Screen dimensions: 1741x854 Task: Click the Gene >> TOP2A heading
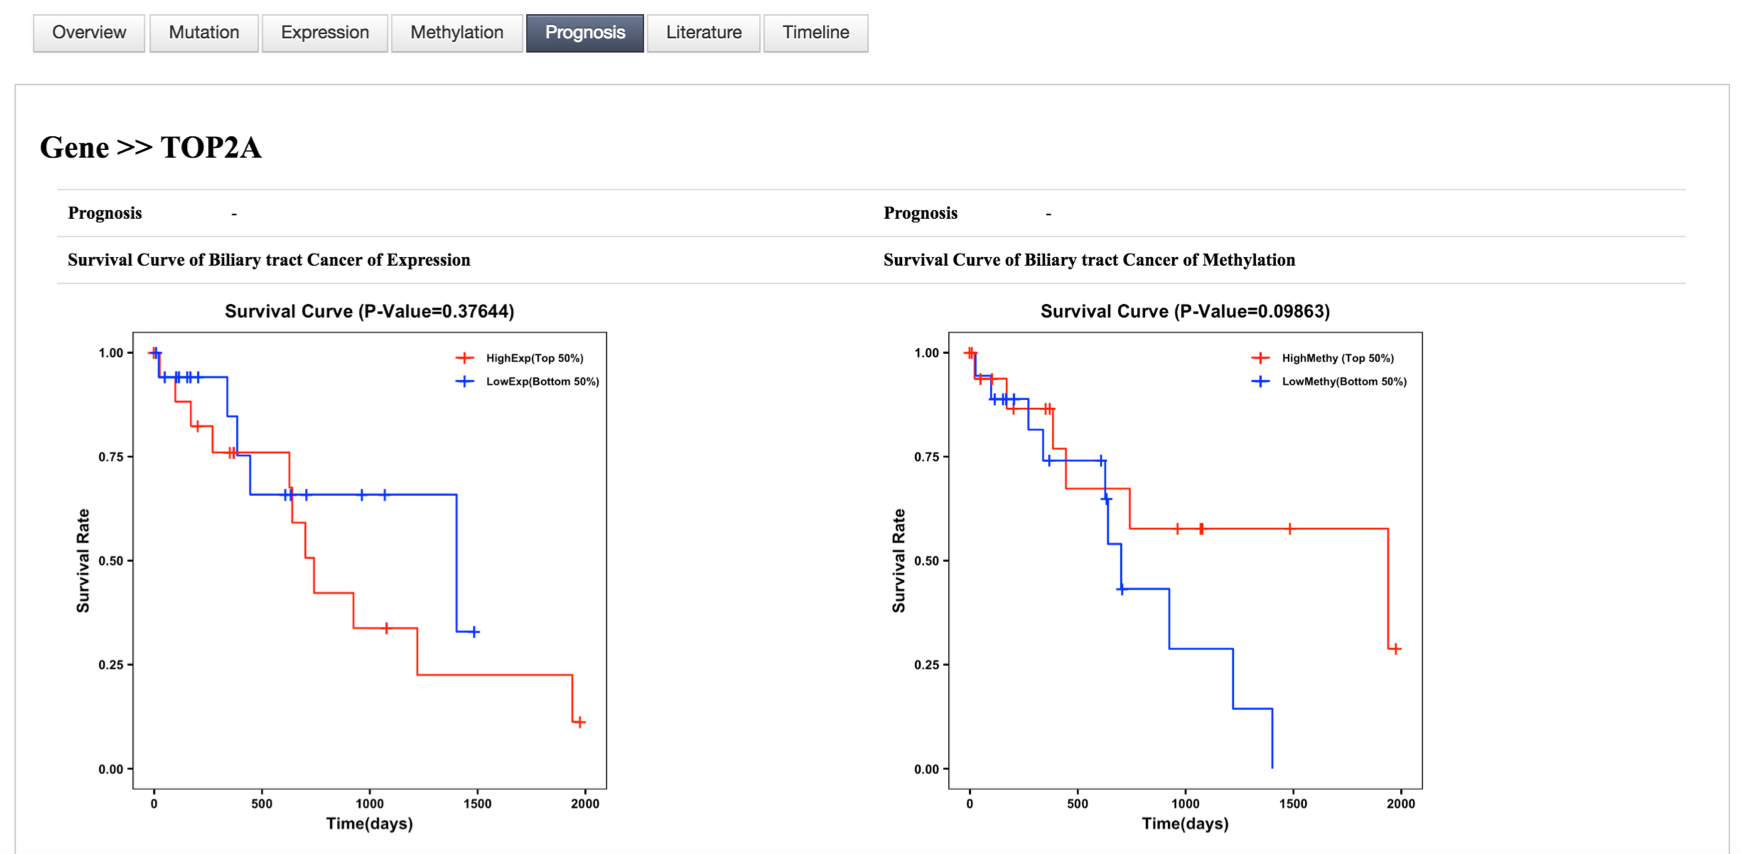pyautogui.click(x=151, y=148)
